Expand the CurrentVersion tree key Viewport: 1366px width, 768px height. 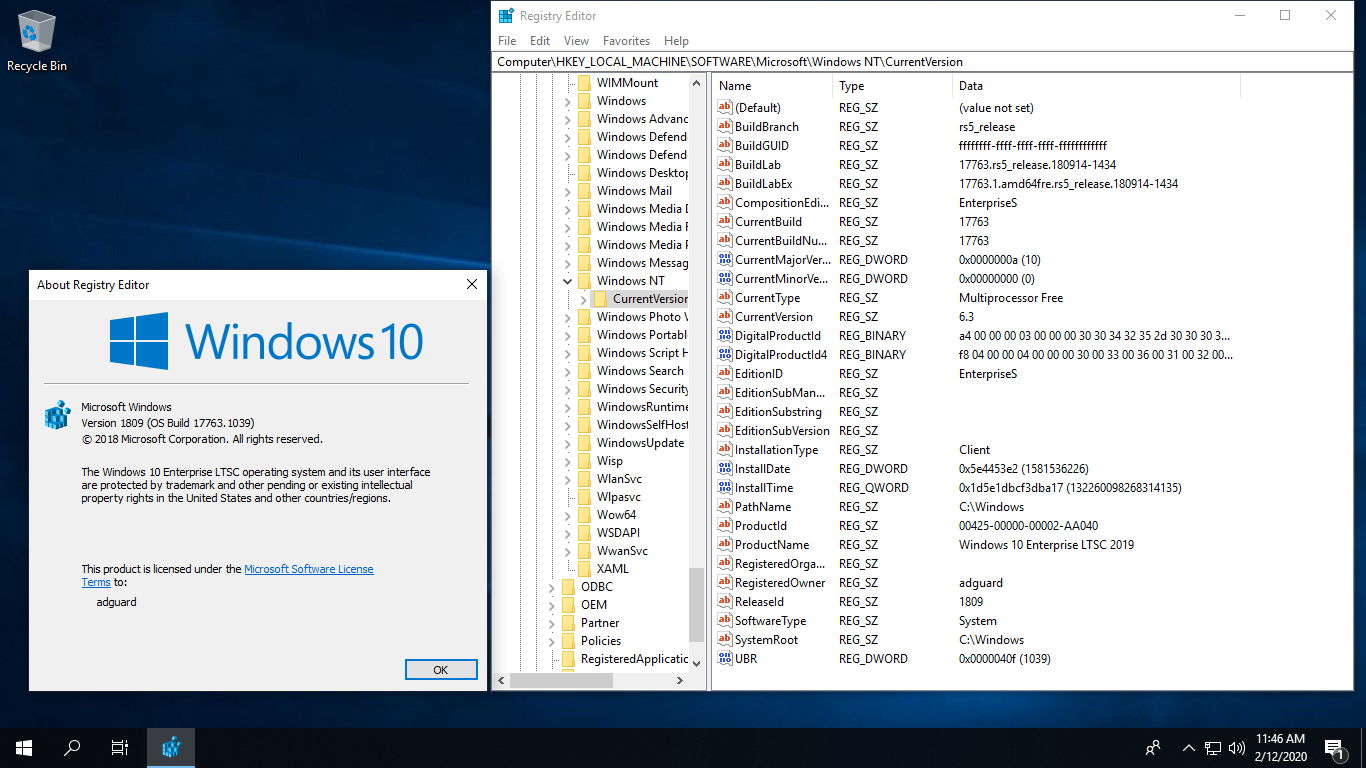(x=584, y=299)
